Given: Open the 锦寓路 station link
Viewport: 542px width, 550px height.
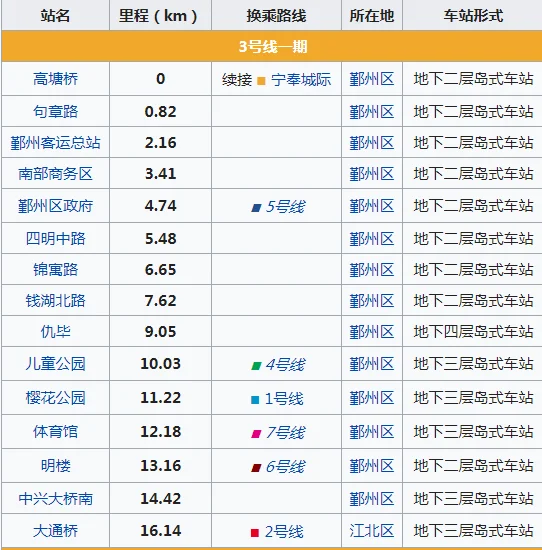Looking at the screenshot, I should pyautogui.click(x=55, y=270).
